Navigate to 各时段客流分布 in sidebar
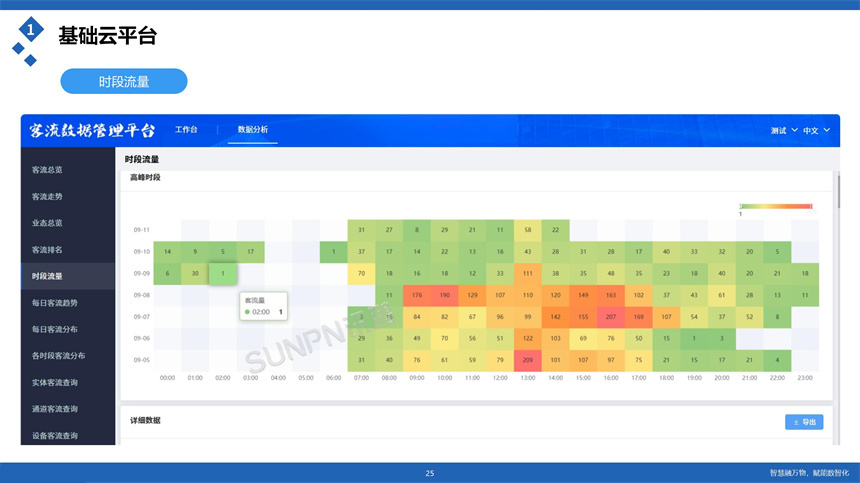This screenshot has width=860, height=483. coord(58,356)
